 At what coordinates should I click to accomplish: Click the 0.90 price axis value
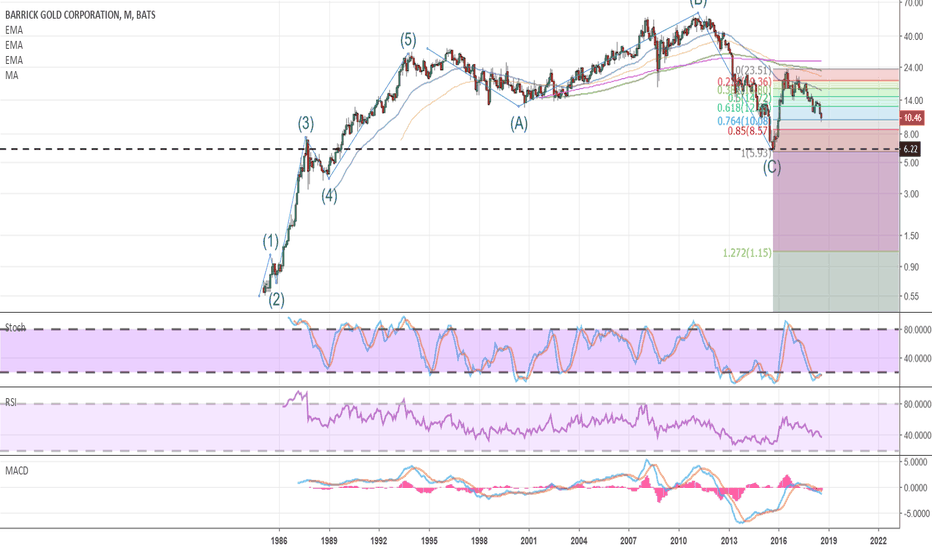pos(912,267)
